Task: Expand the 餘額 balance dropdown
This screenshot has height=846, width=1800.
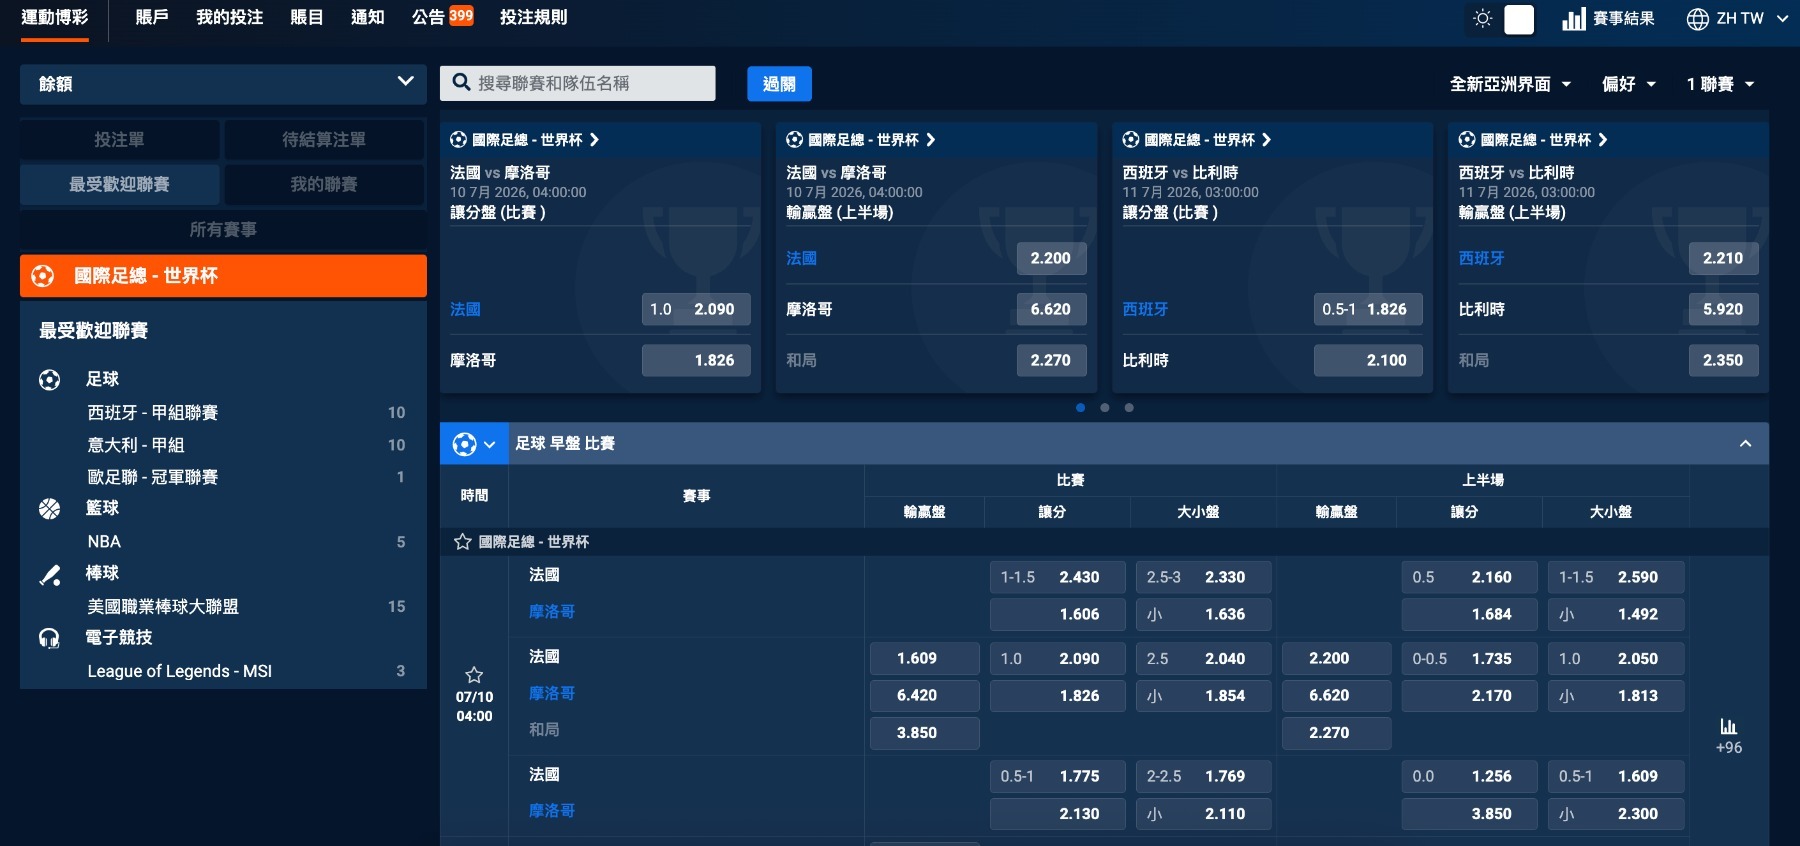Action: 223,84
